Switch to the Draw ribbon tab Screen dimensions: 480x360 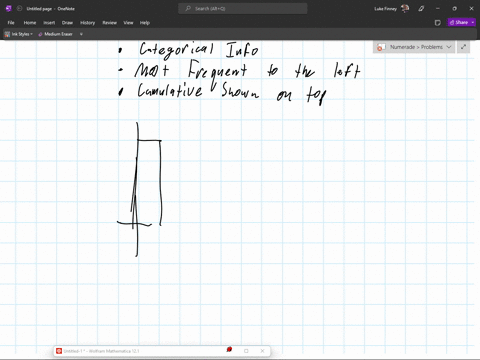(x=67, y=23)
